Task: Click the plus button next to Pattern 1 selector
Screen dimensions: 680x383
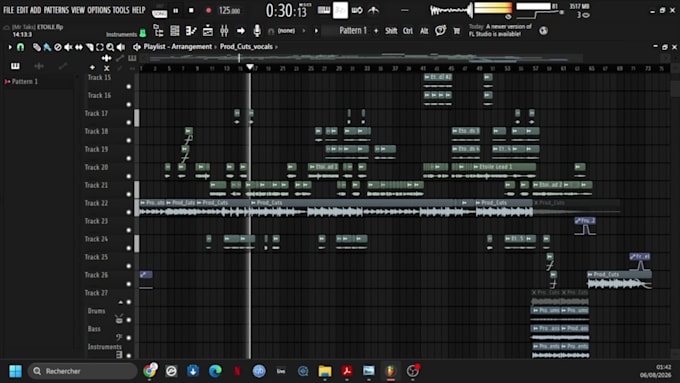Action: (376, 31)
